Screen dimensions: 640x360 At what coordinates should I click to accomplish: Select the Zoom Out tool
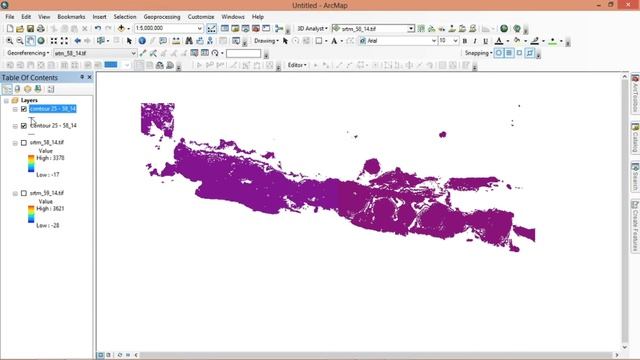pyautogui.click(x=20, y=41)
